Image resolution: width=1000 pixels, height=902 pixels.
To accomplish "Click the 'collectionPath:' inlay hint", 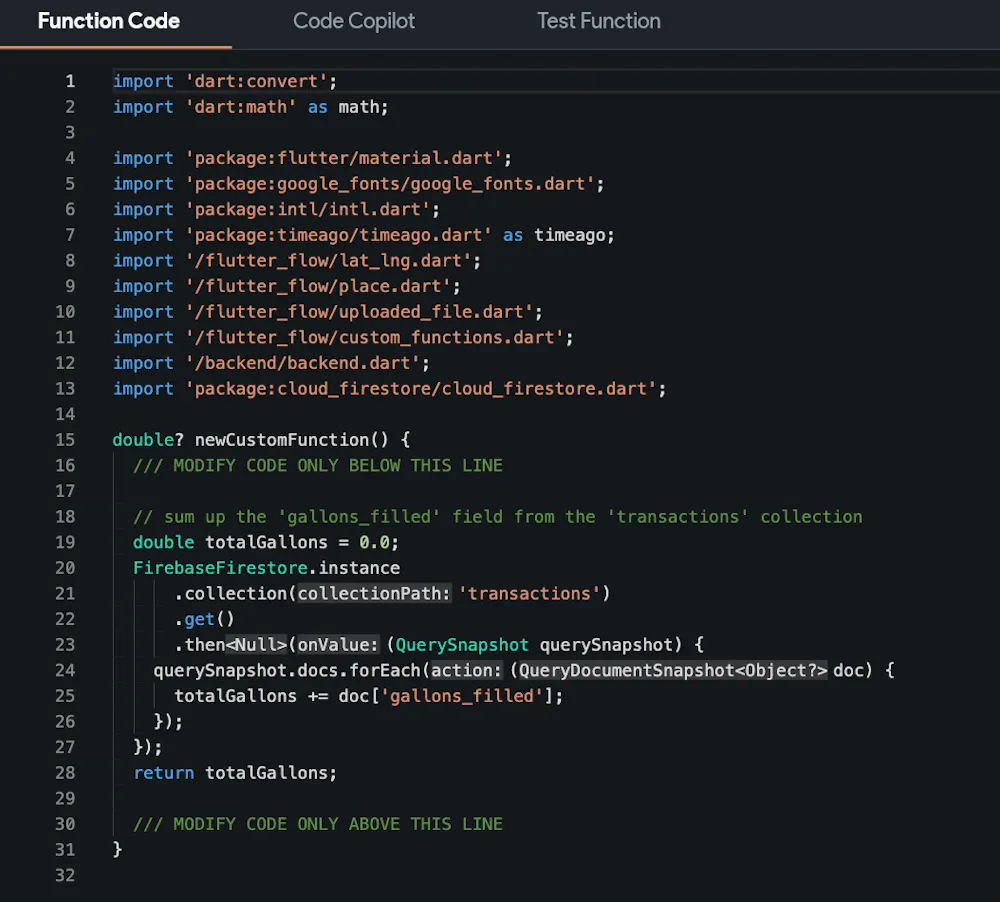I will (x=375, y=594).
